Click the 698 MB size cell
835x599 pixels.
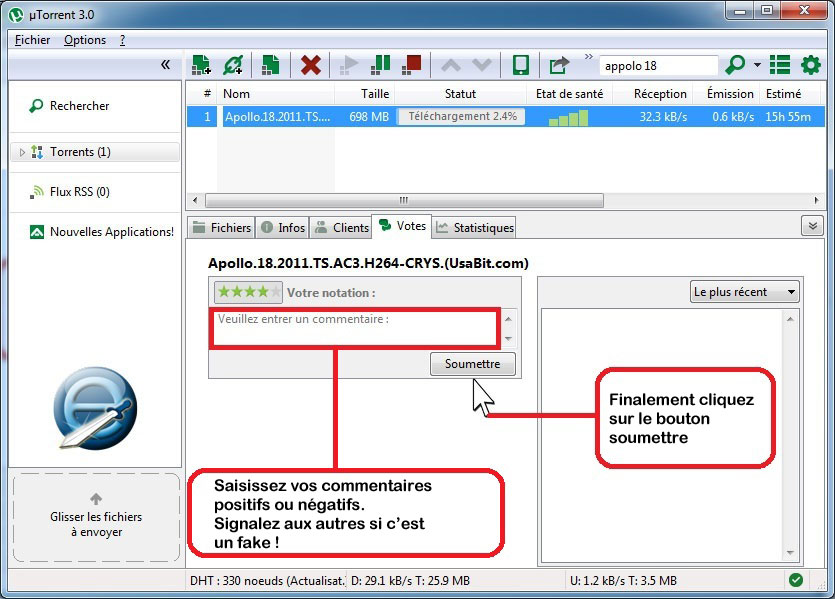tap(369, 117)
